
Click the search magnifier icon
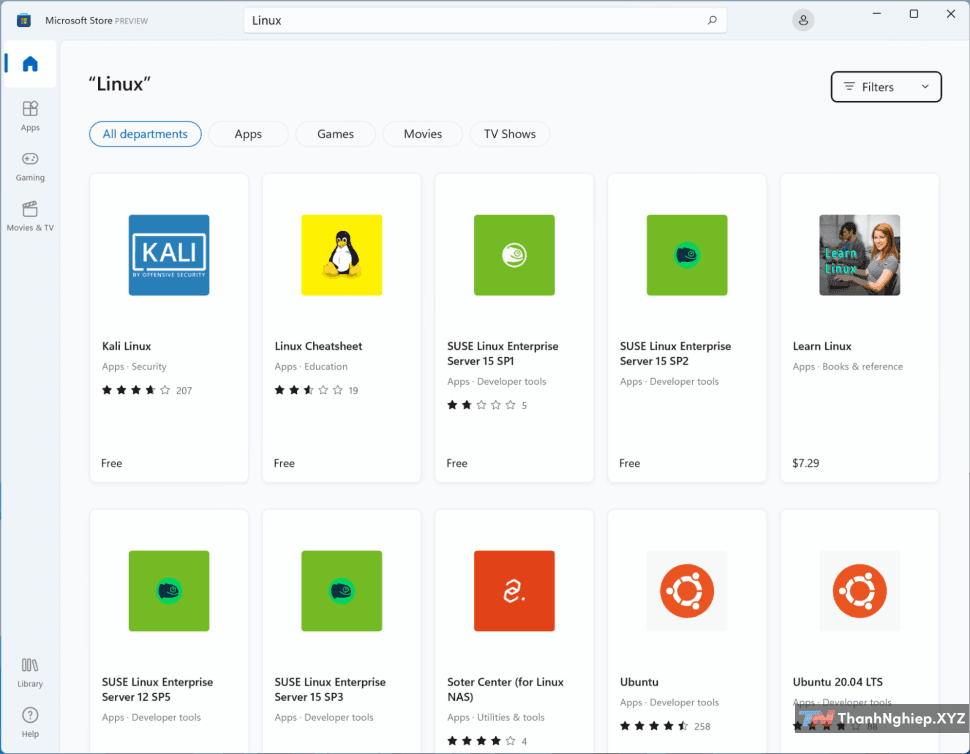(x=712, y=20)
